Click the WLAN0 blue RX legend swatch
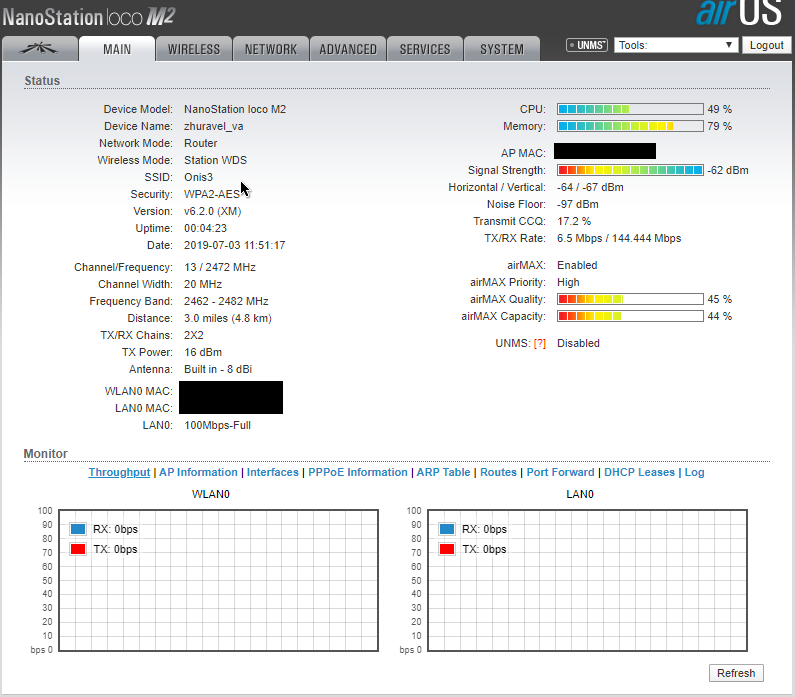 click(x=78, y=529)
